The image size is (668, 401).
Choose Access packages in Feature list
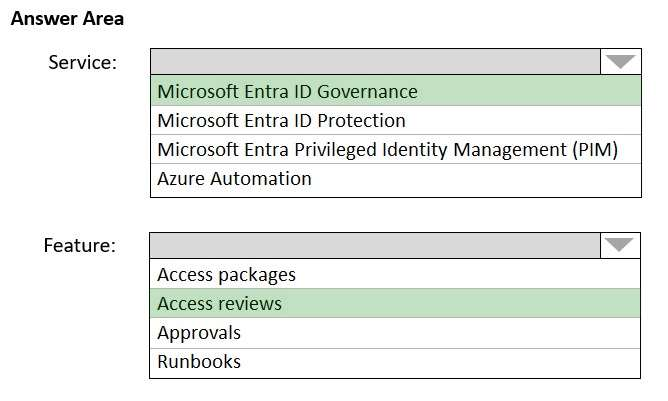226,274
